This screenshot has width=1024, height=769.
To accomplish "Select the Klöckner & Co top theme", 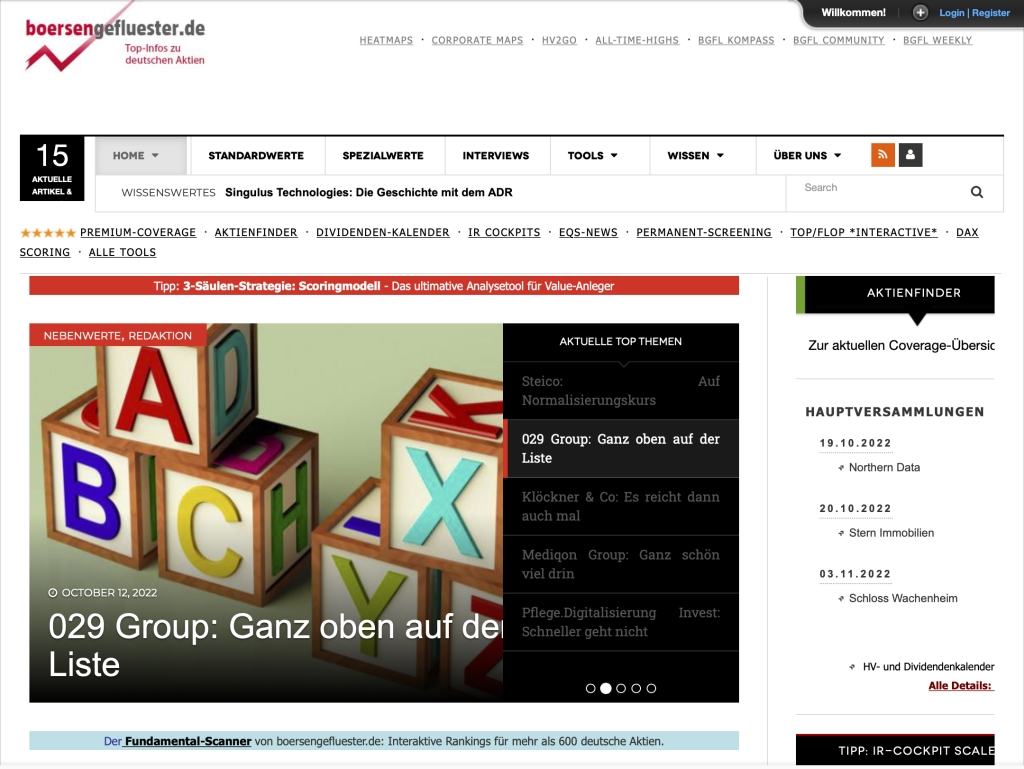I will (620, 506).
